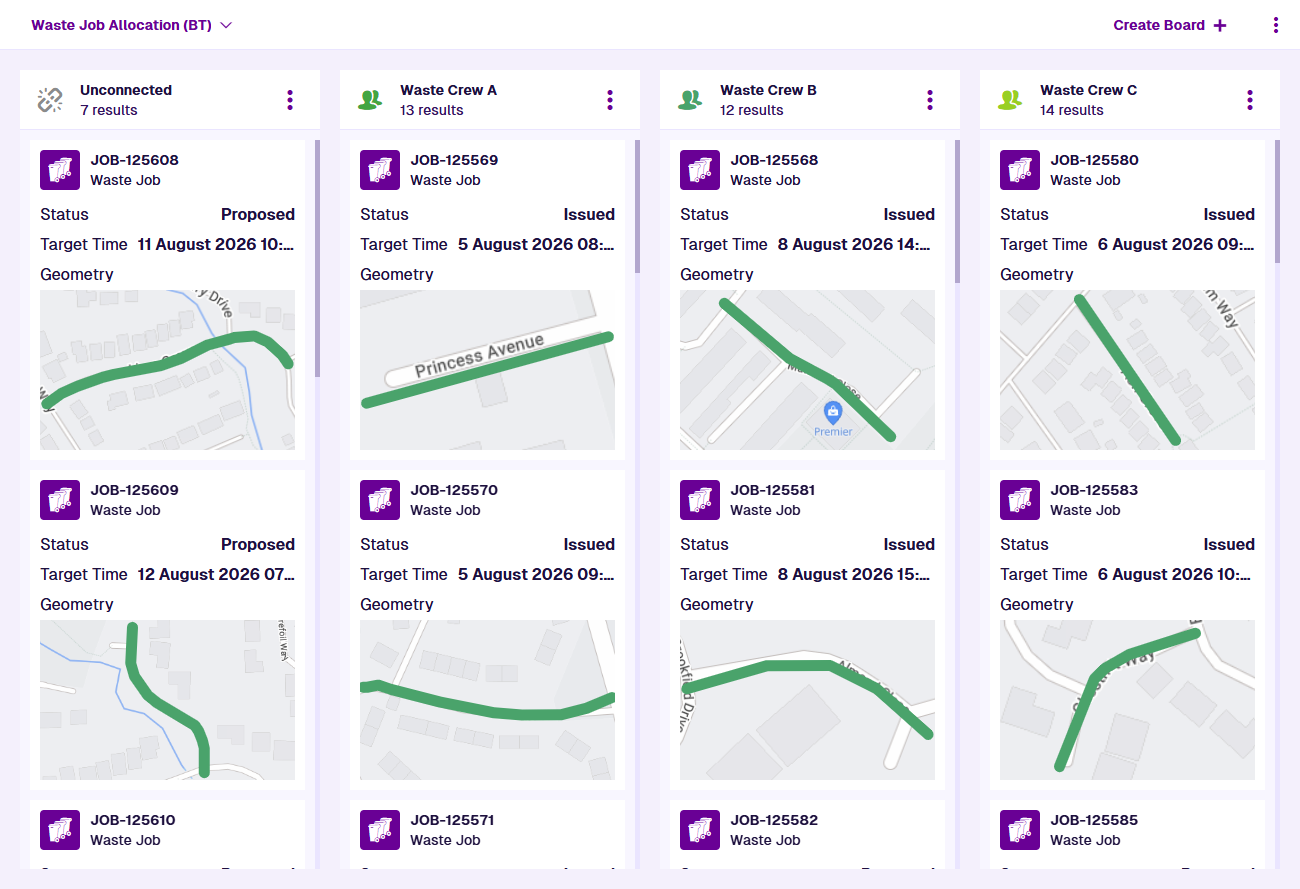Image resolution: width=1300 pixels, height=889 pixels.
Task: Click the Unconnected column scrollbar
Action: click(x=317, y=258)
